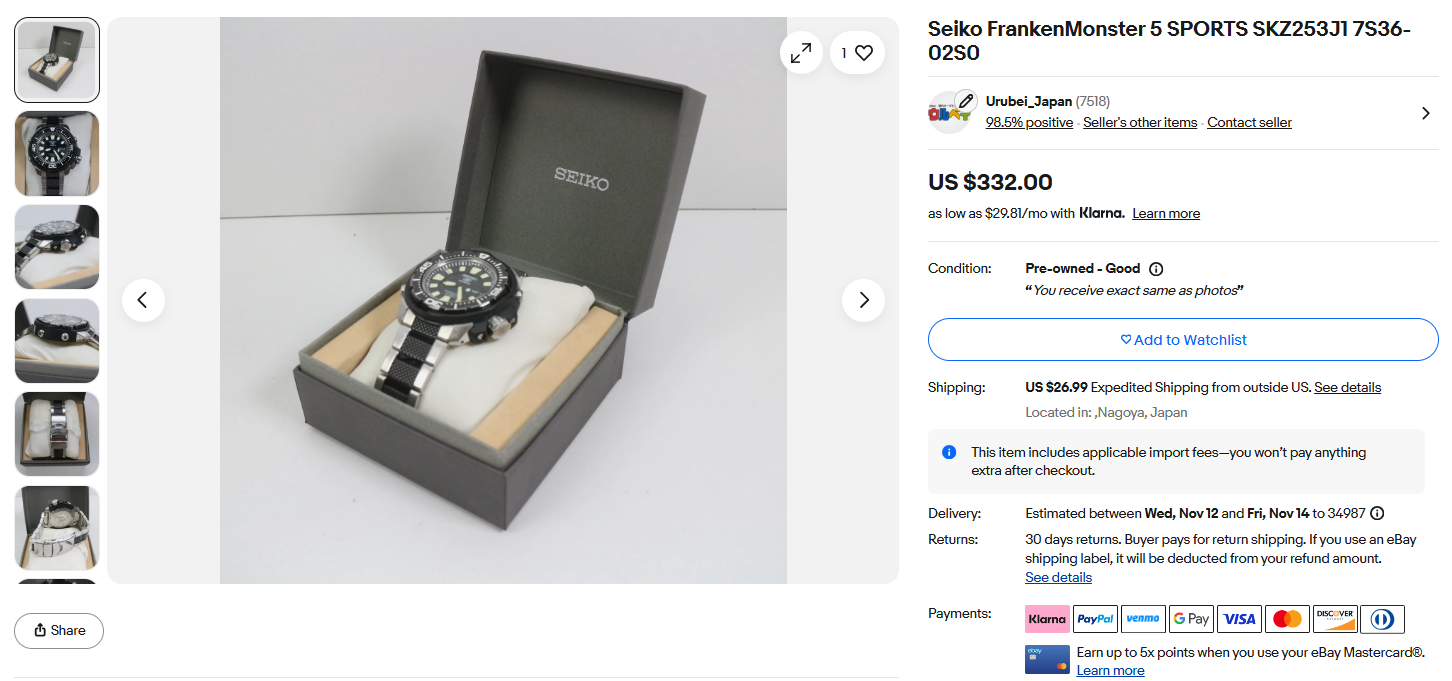
Task: Open returns See details link
Action: pos(1058,578)
